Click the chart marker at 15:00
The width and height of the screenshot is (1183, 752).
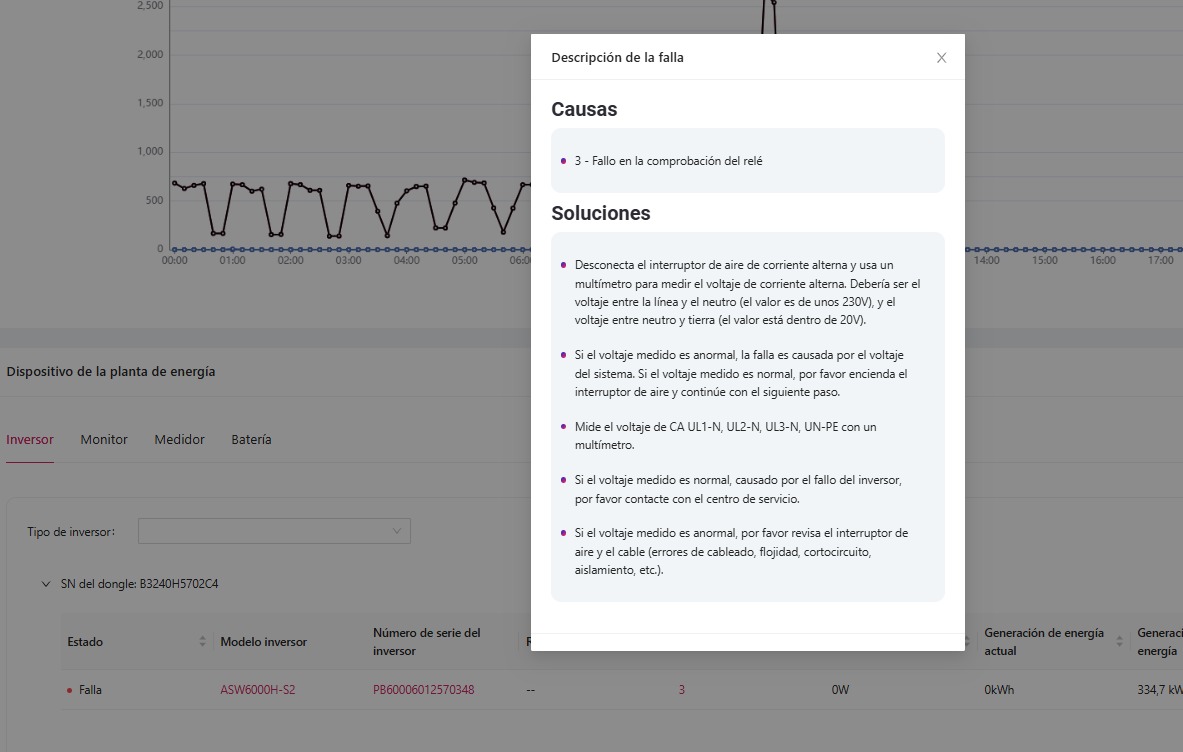(1044, 249)
